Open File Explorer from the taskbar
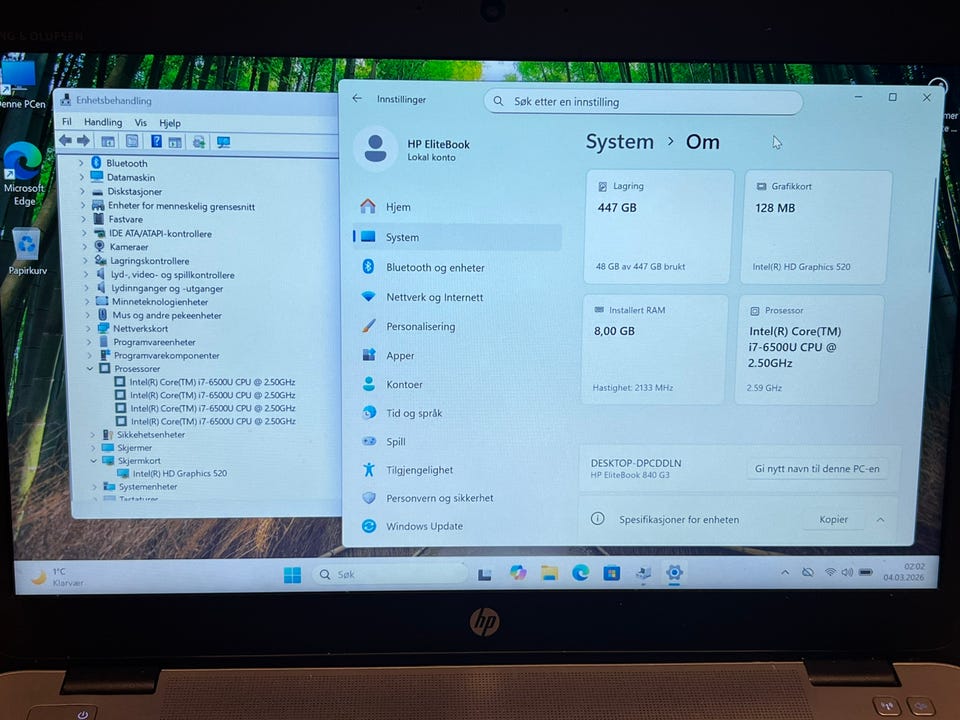Image resolution: width=960 pixels, height=720 pixels. click(x=549, y=573)
